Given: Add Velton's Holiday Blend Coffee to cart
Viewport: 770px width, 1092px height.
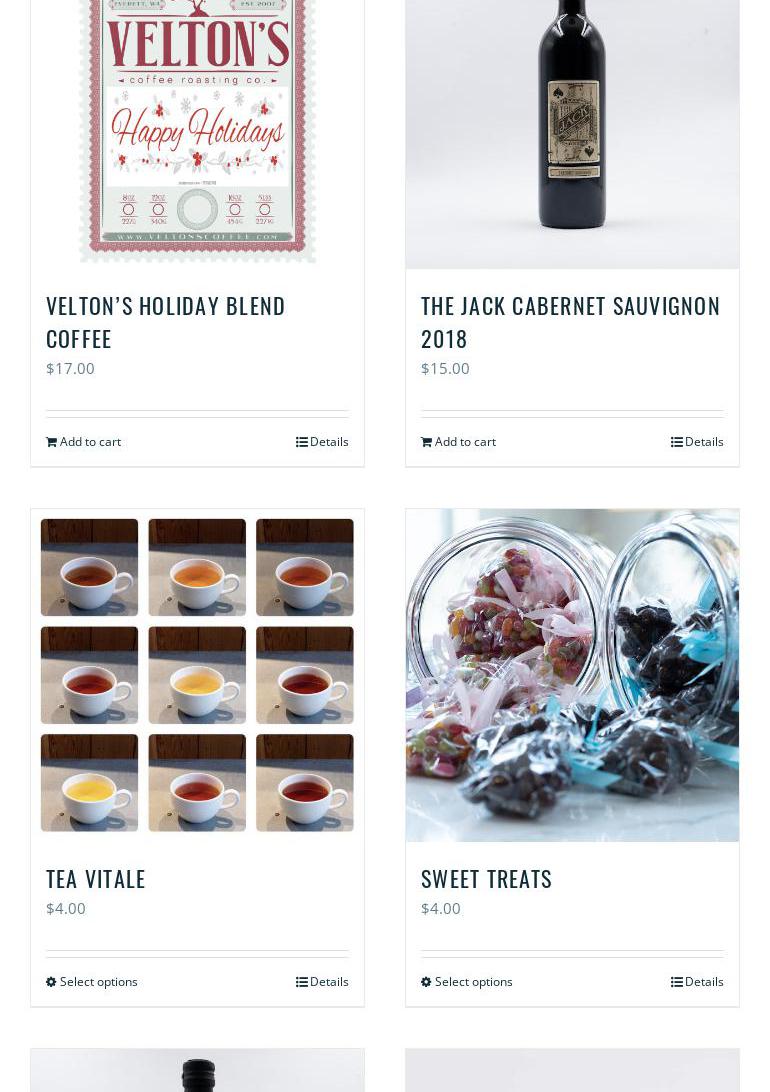Looking at the screenshot, I should pos(84,442).
